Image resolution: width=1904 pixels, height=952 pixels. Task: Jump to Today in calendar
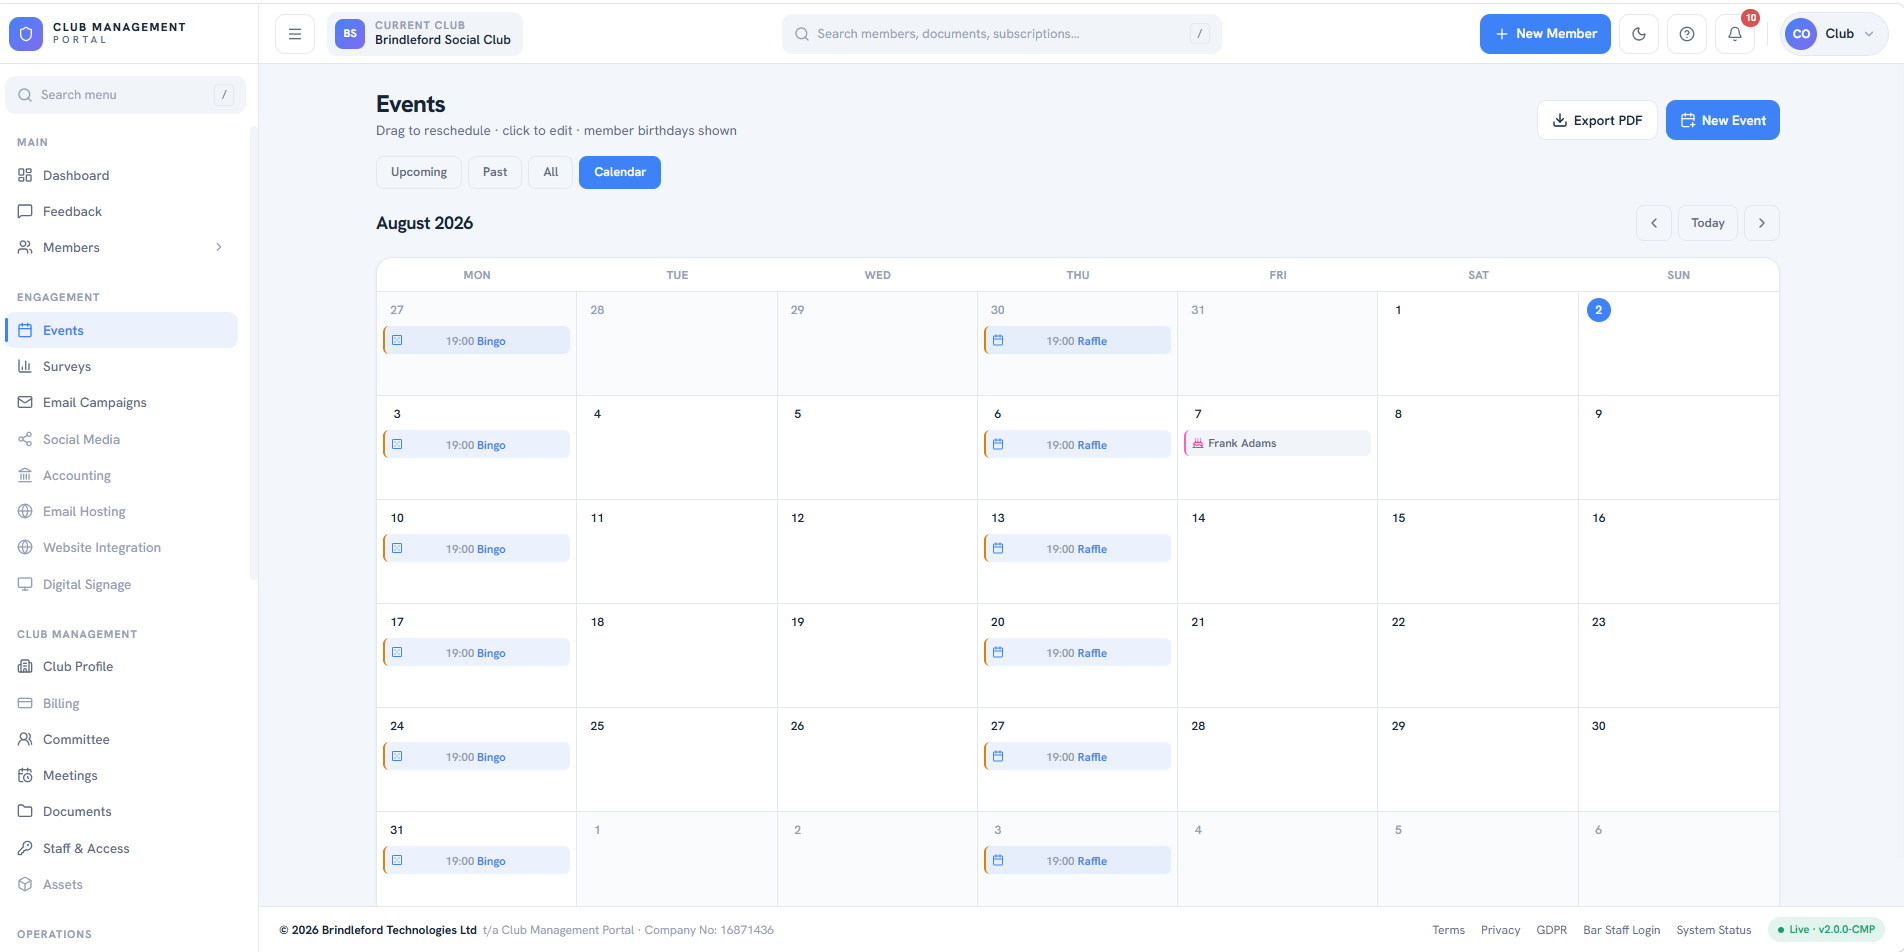(x=1708, y=223)
